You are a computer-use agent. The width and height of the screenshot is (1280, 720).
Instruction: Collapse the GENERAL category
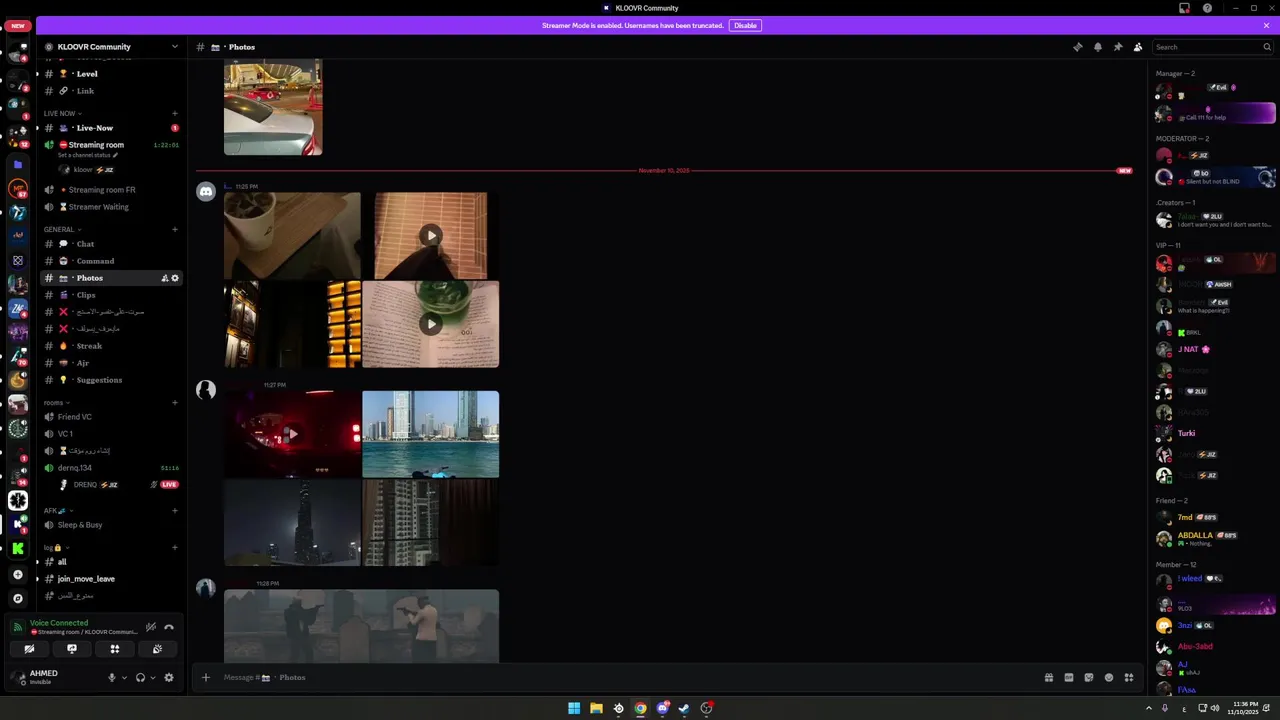[x=62, y=229]
